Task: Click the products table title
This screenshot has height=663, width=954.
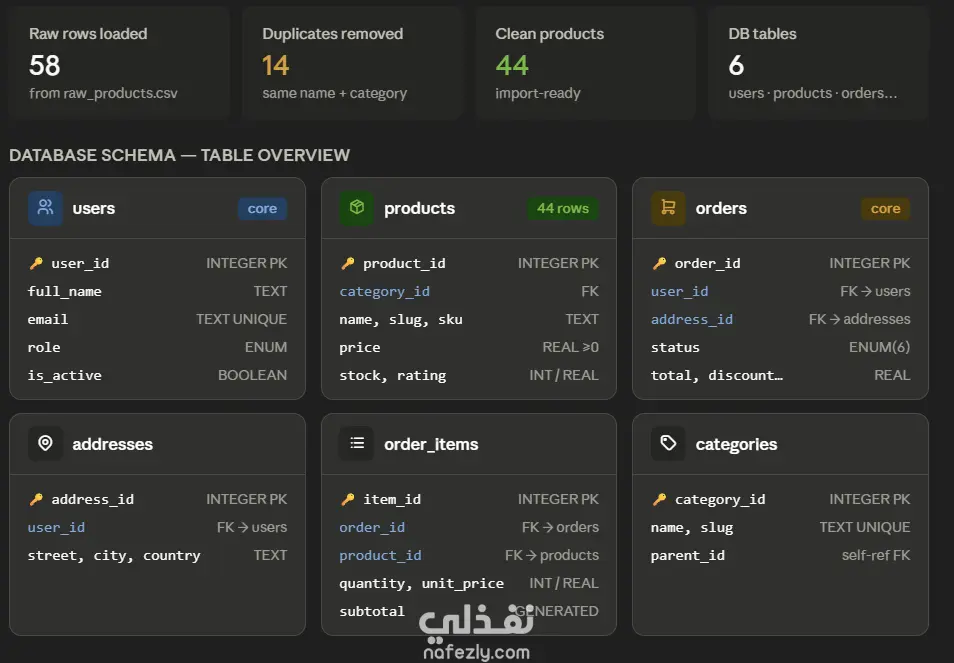Action: point(419,208)
